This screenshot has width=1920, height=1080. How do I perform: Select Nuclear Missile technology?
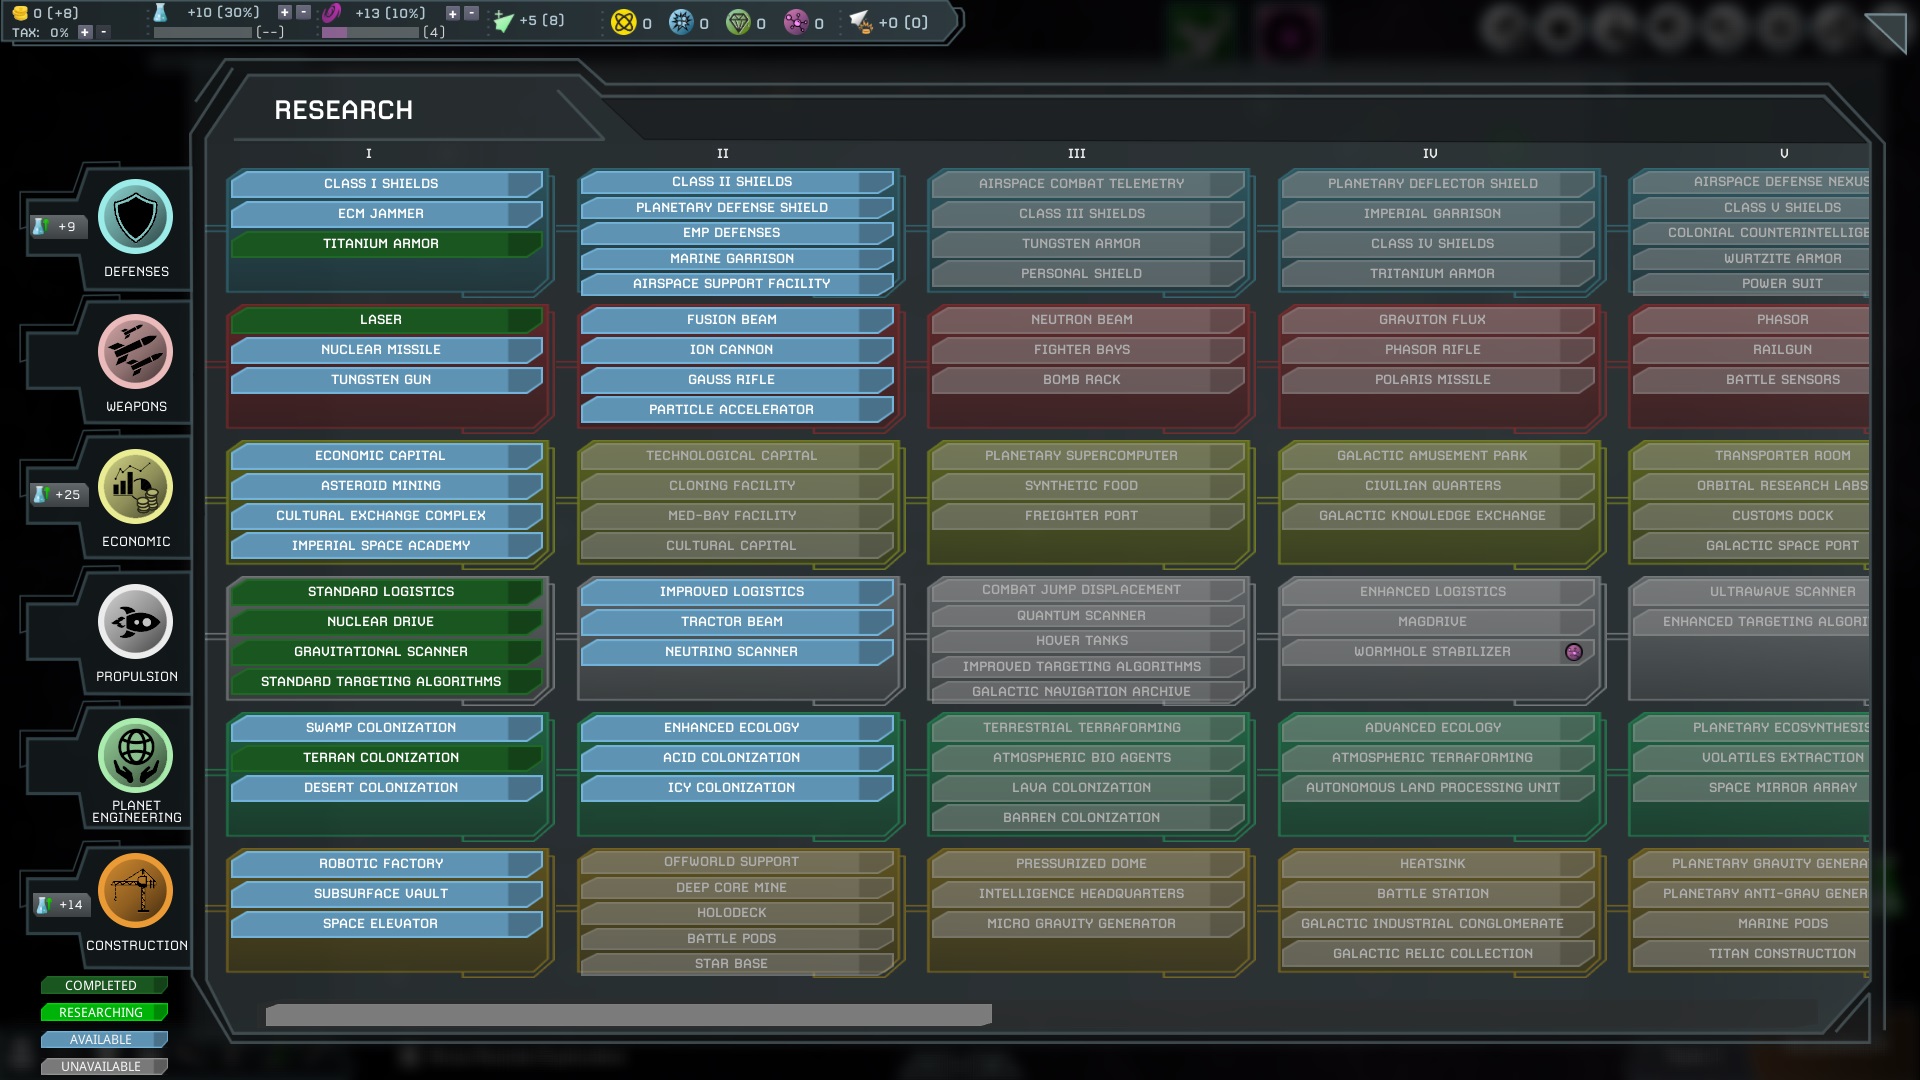(386, 350)
